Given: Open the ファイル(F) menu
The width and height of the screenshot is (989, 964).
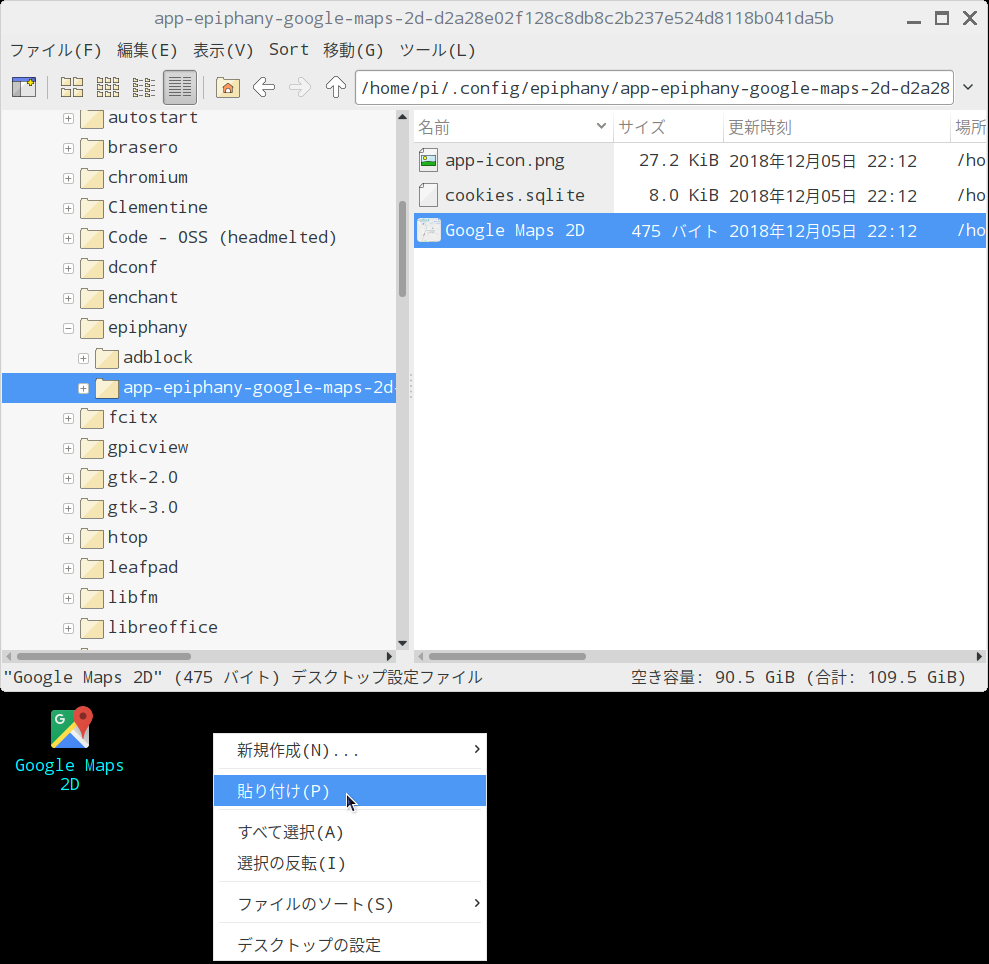Looking at the screenshot, I should [x=56, y=50].
